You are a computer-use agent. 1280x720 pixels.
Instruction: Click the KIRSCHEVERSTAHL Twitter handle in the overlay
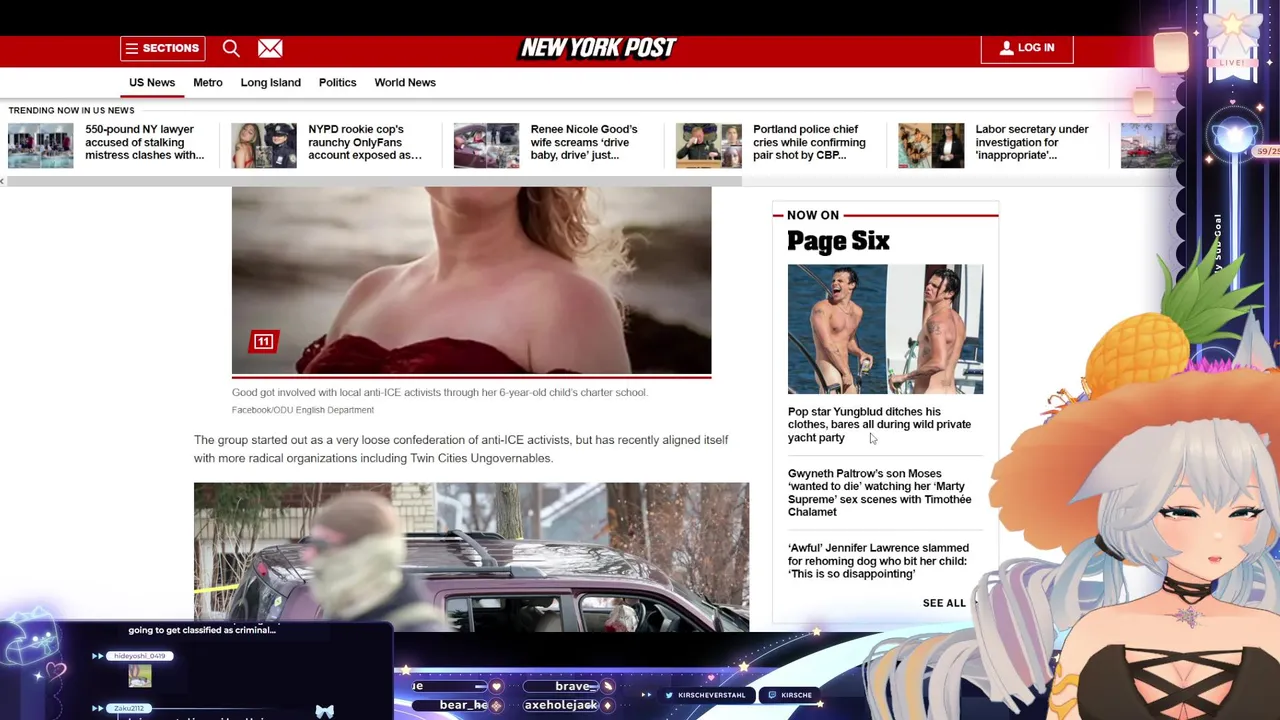click(x=711, y=695)
